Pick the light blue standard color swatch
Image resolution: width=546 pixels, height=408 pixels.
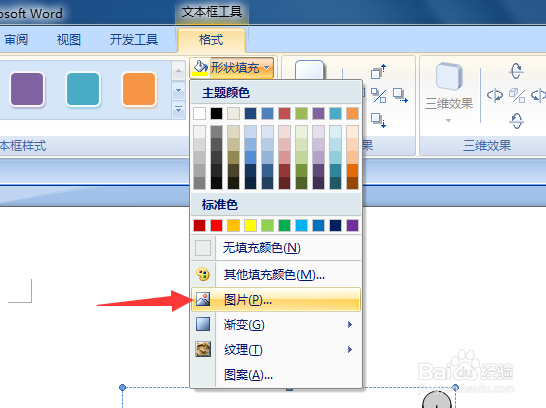click(x=302, y=225)
